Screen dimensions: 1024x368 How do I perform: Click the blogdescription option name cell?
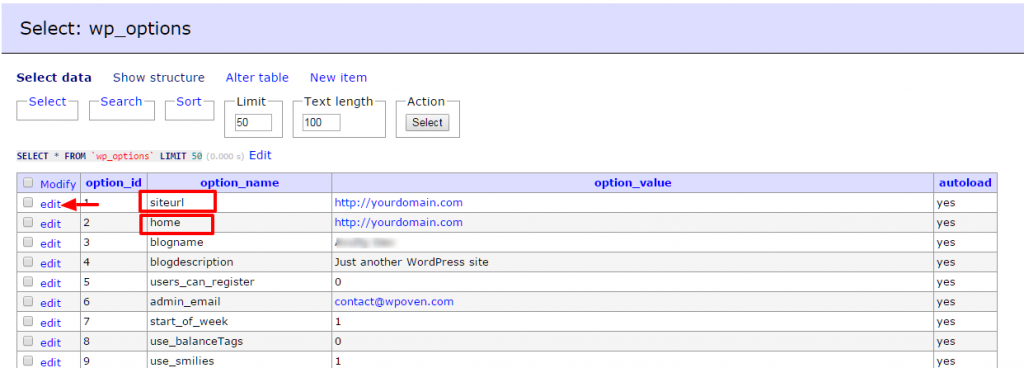tap(239, 262)
